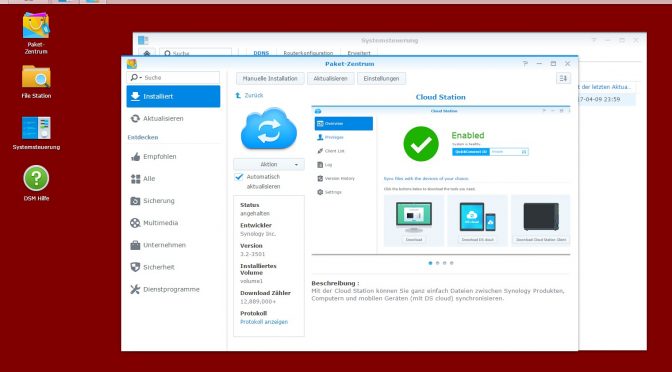Open the Empfohlen category
This screenshot has width=672, height=372.
click(173, 156)
